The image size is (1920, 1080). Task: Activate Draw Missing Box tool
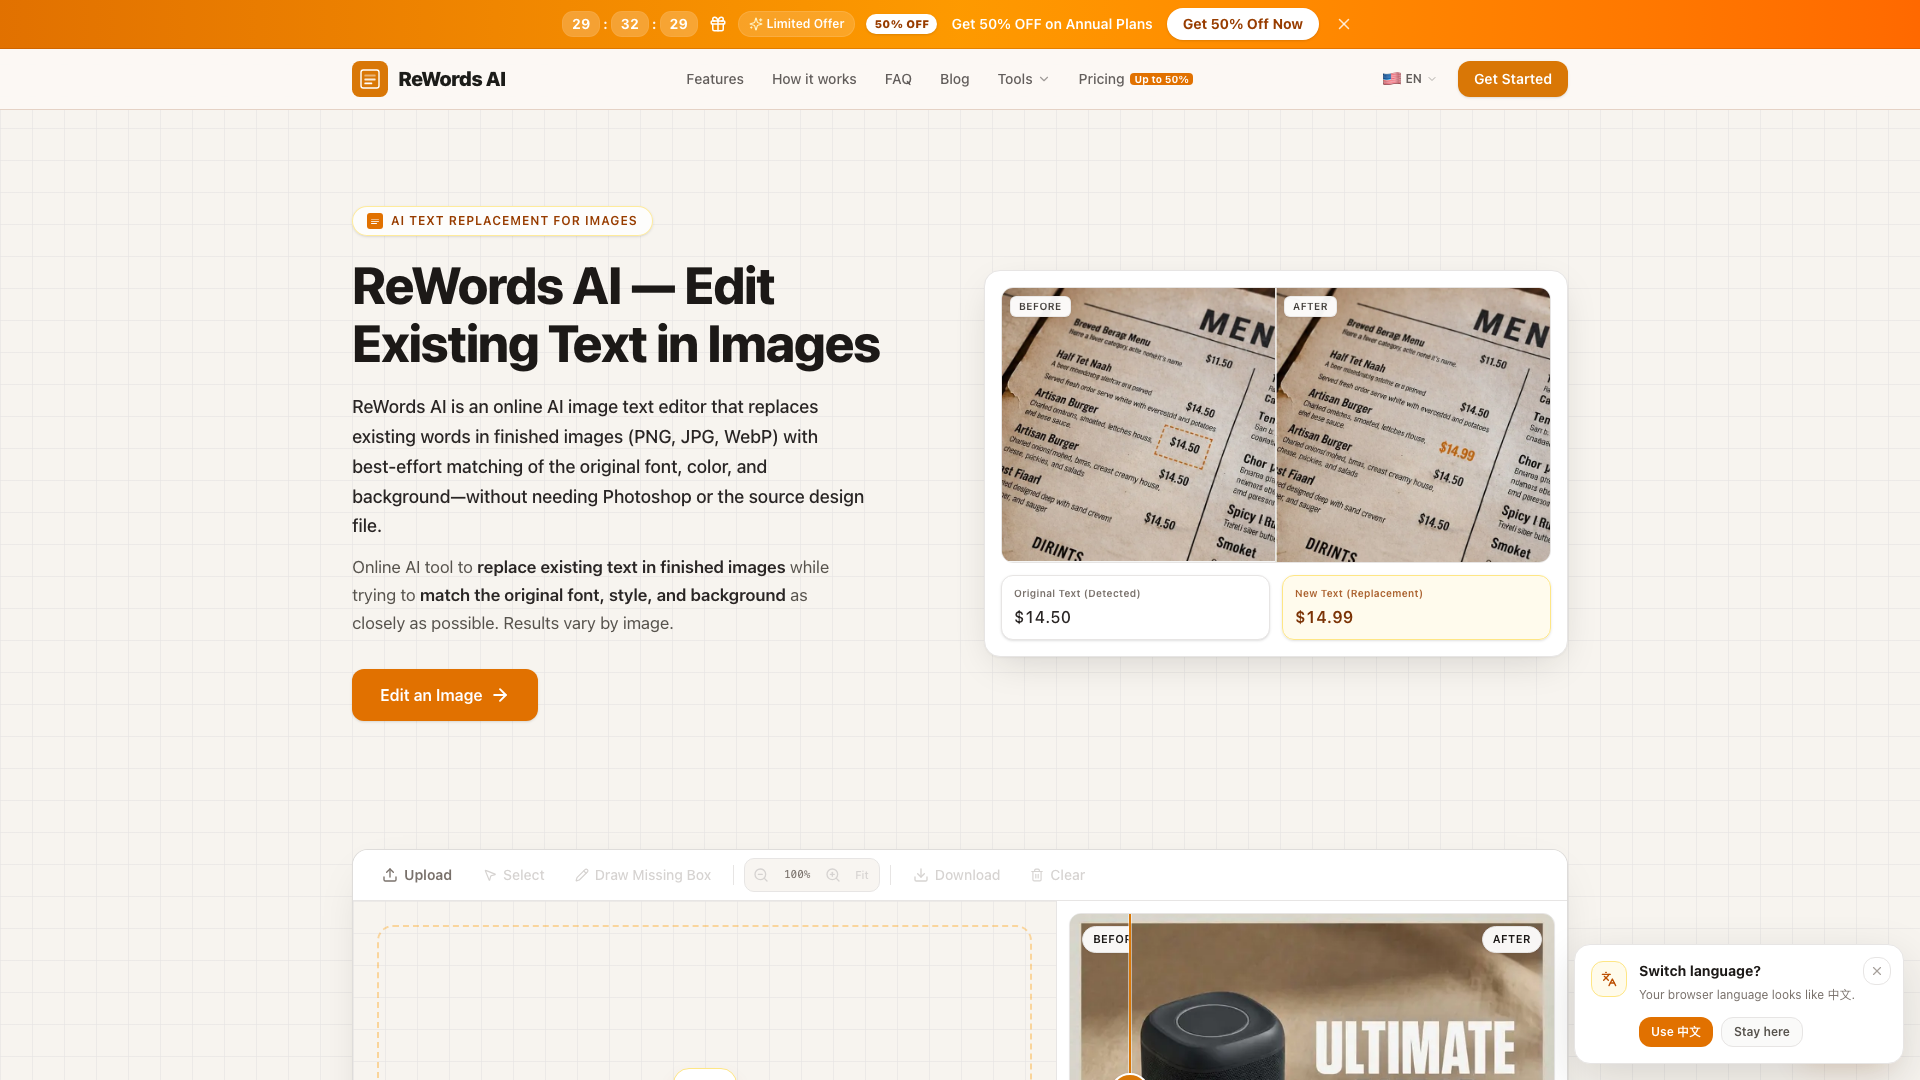(x=643, y=875)
